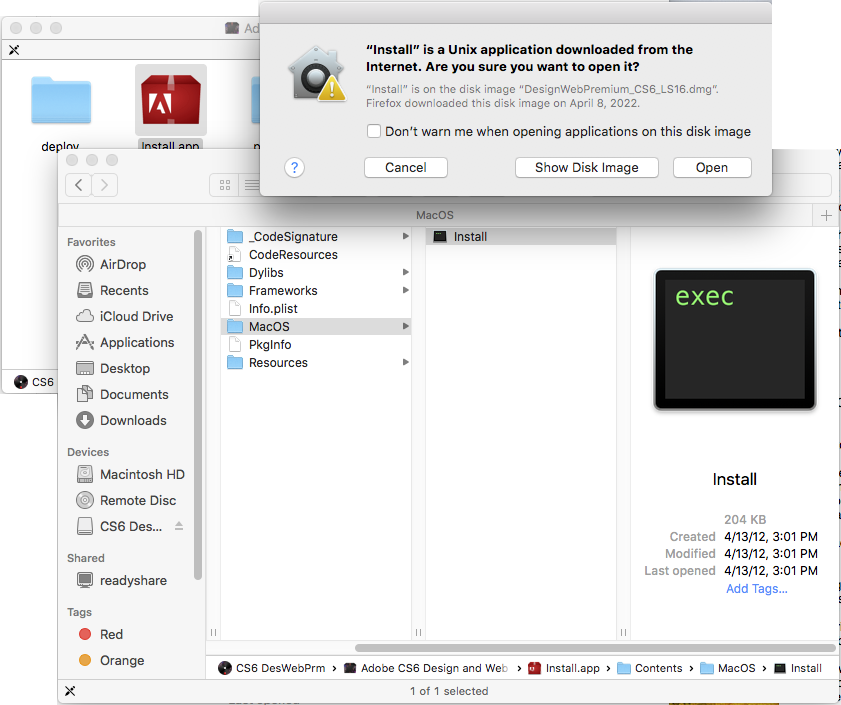The height and width of the screenshot is (705, 841).
Task: Select Remote Disc under Devices
Action: pos(138,501)
